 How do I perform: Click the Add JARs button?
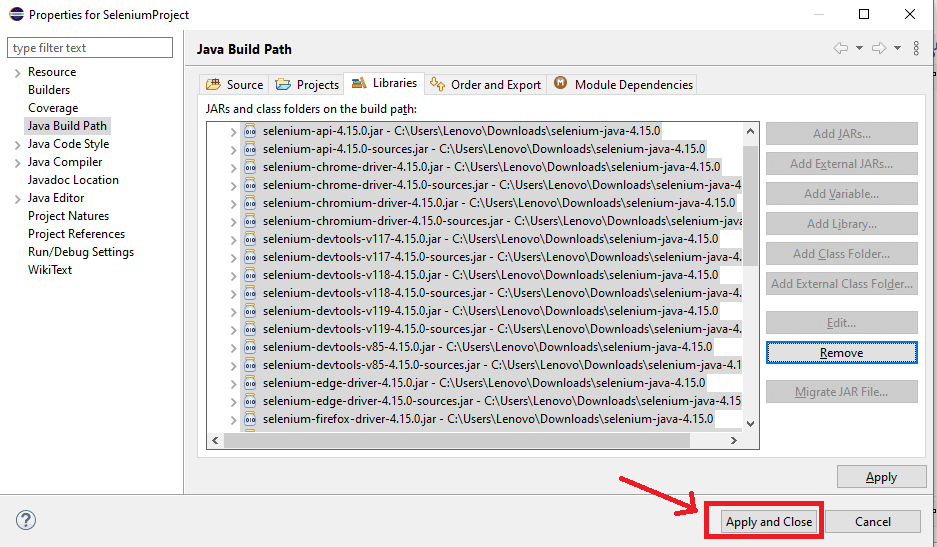(841, 134)
